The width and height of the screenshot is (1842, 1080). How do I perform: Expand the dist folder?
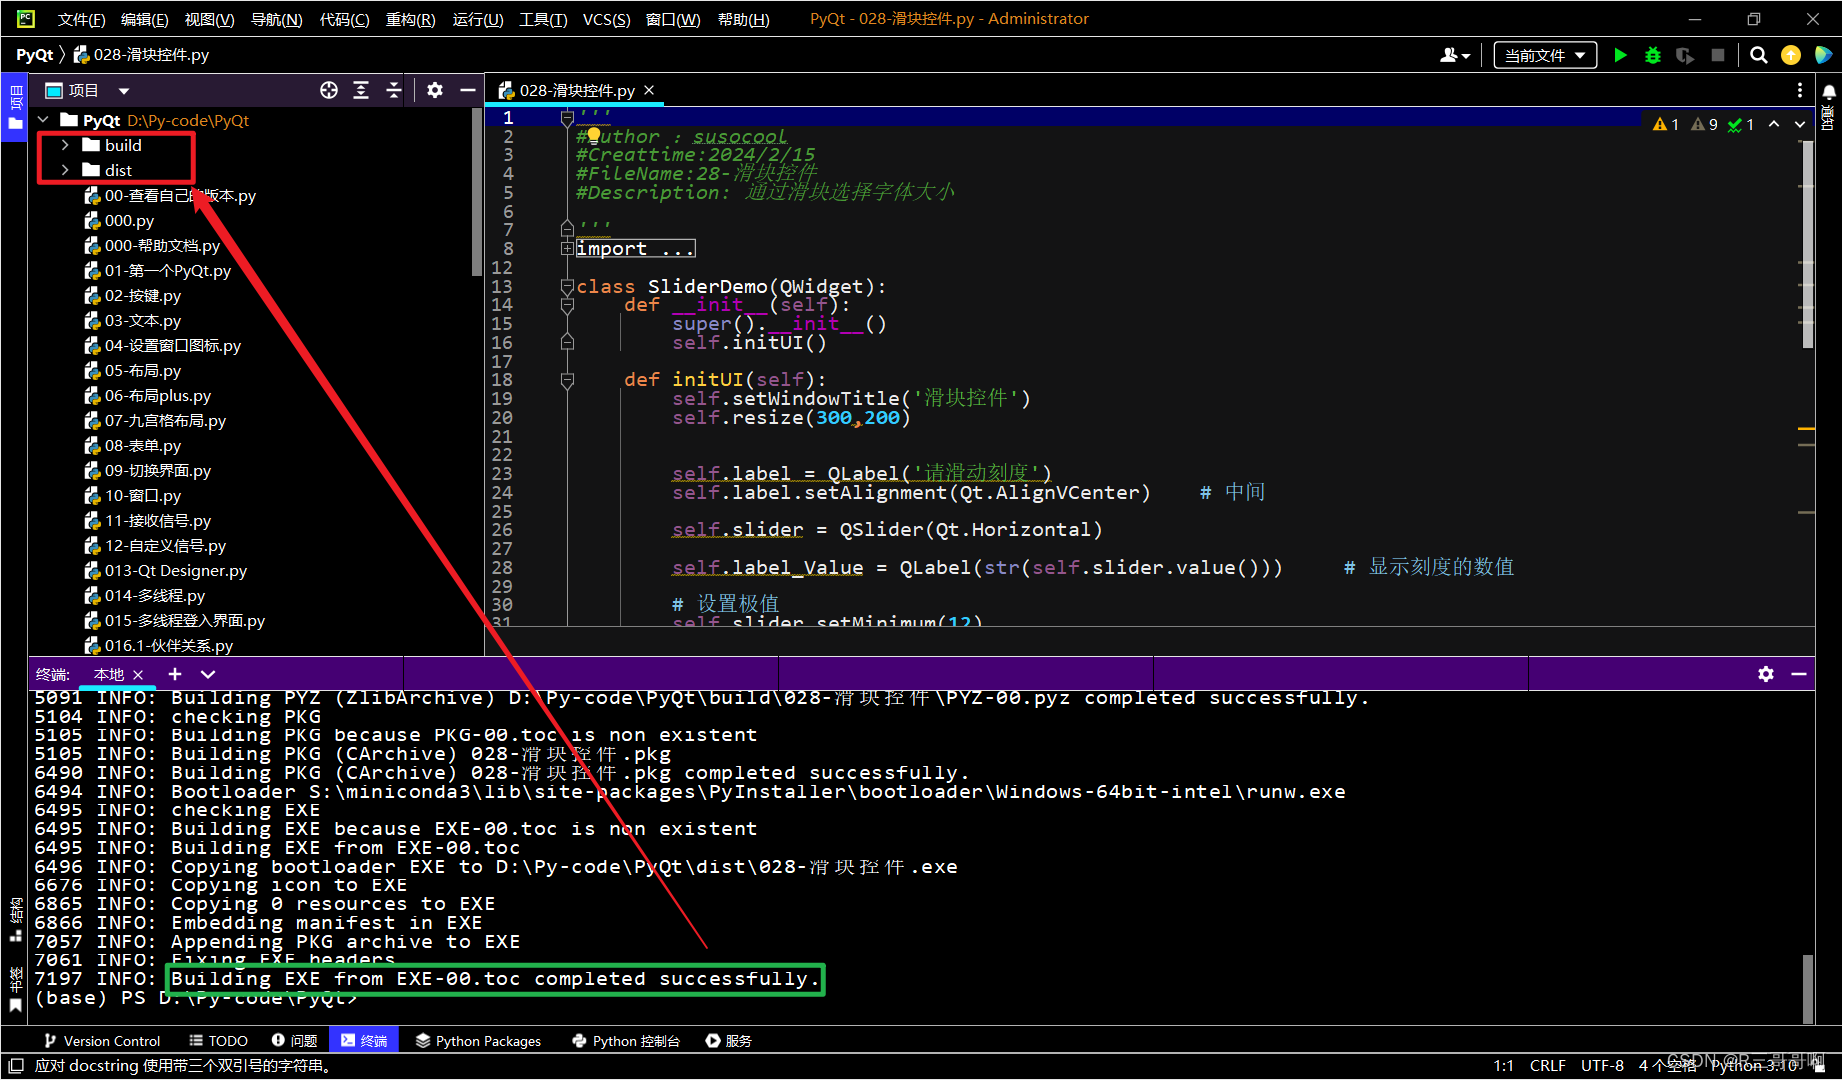65,170
